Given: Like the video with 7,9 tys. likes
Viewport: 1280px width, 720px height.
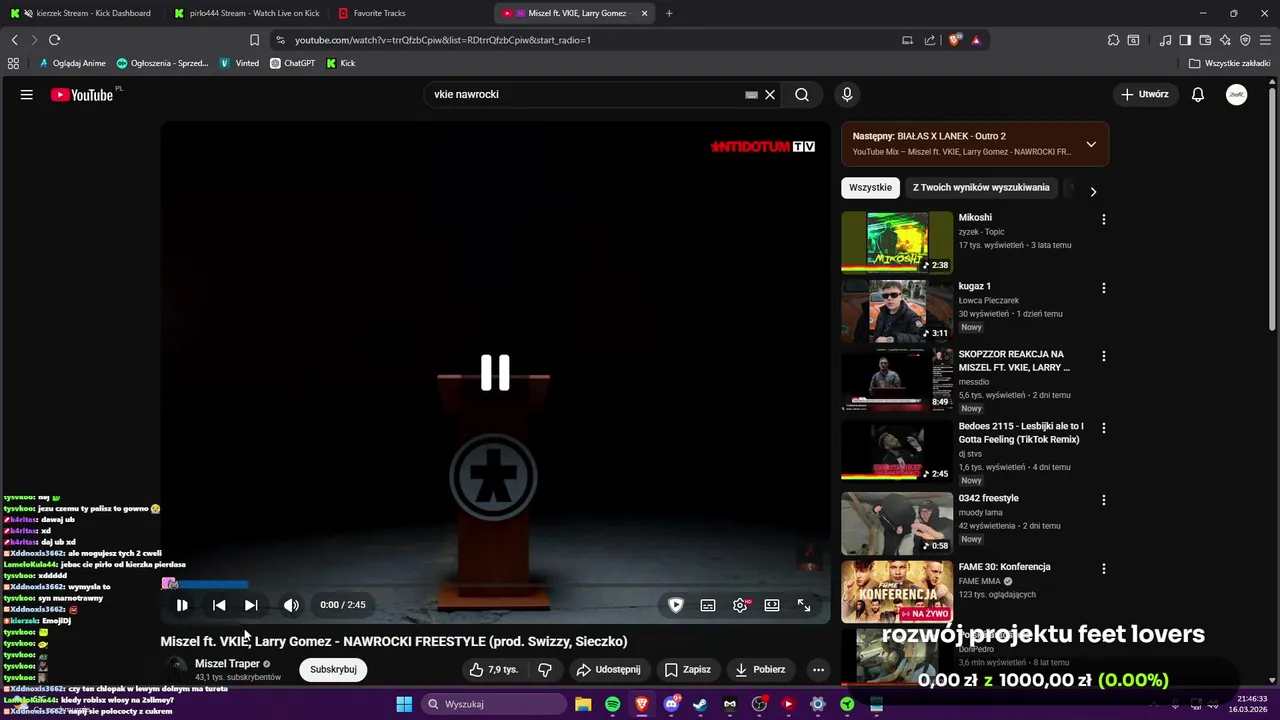Looking at the screenshot, I should click(494, 669).
